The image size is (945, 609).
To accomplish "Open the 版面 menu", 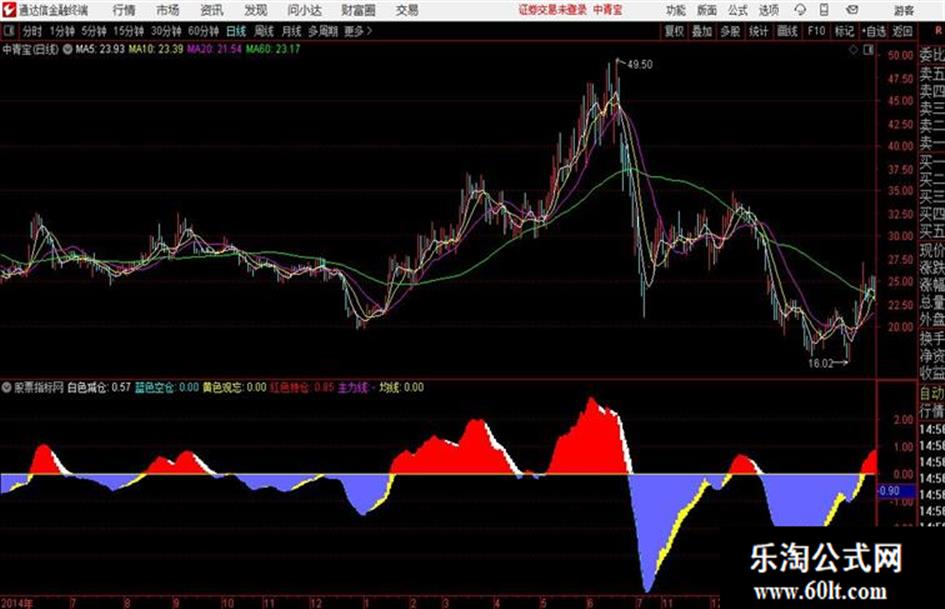I will (706, 10).
